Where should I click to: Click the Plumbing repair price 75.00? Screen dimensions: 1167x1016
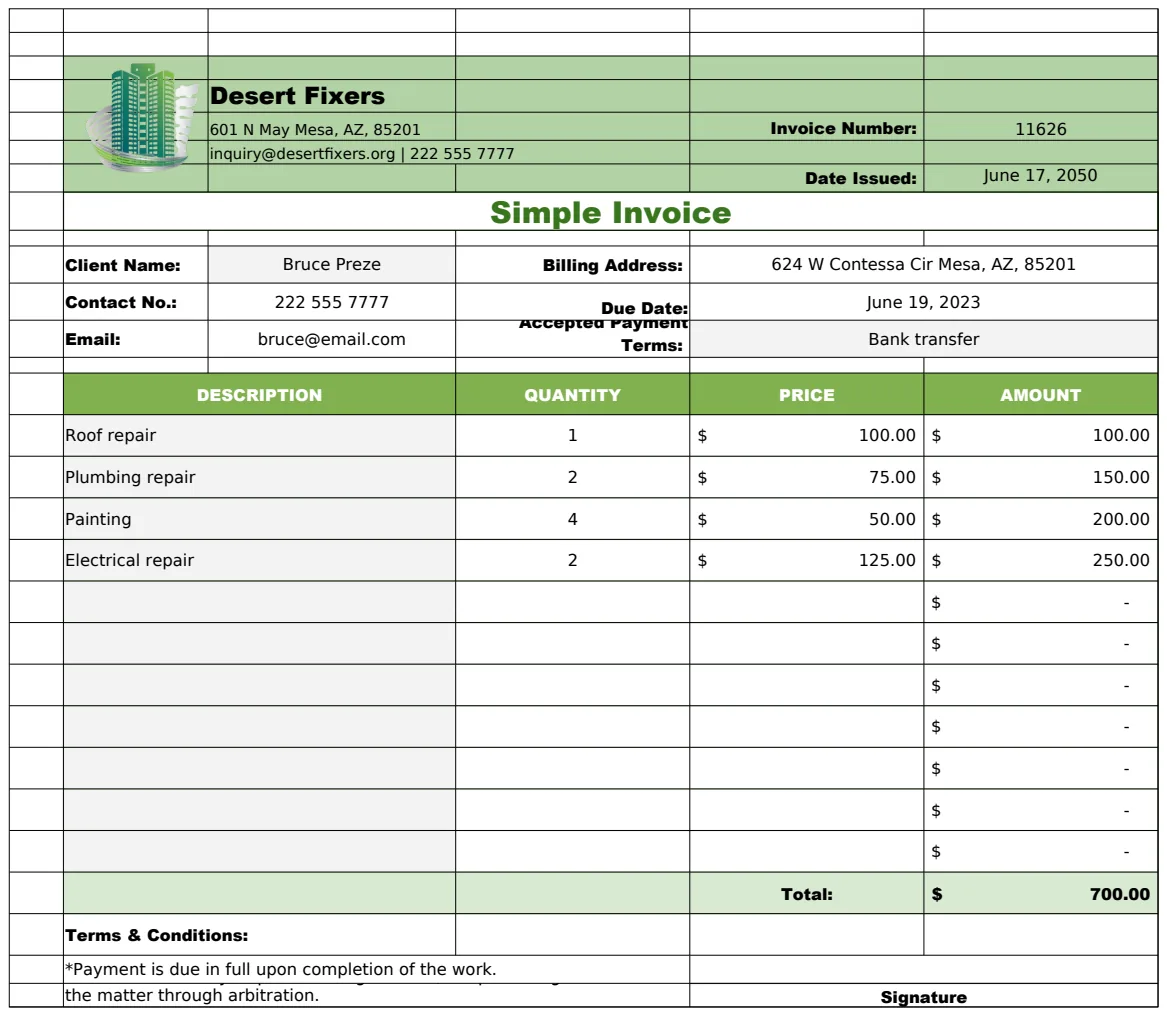[807, 477]
